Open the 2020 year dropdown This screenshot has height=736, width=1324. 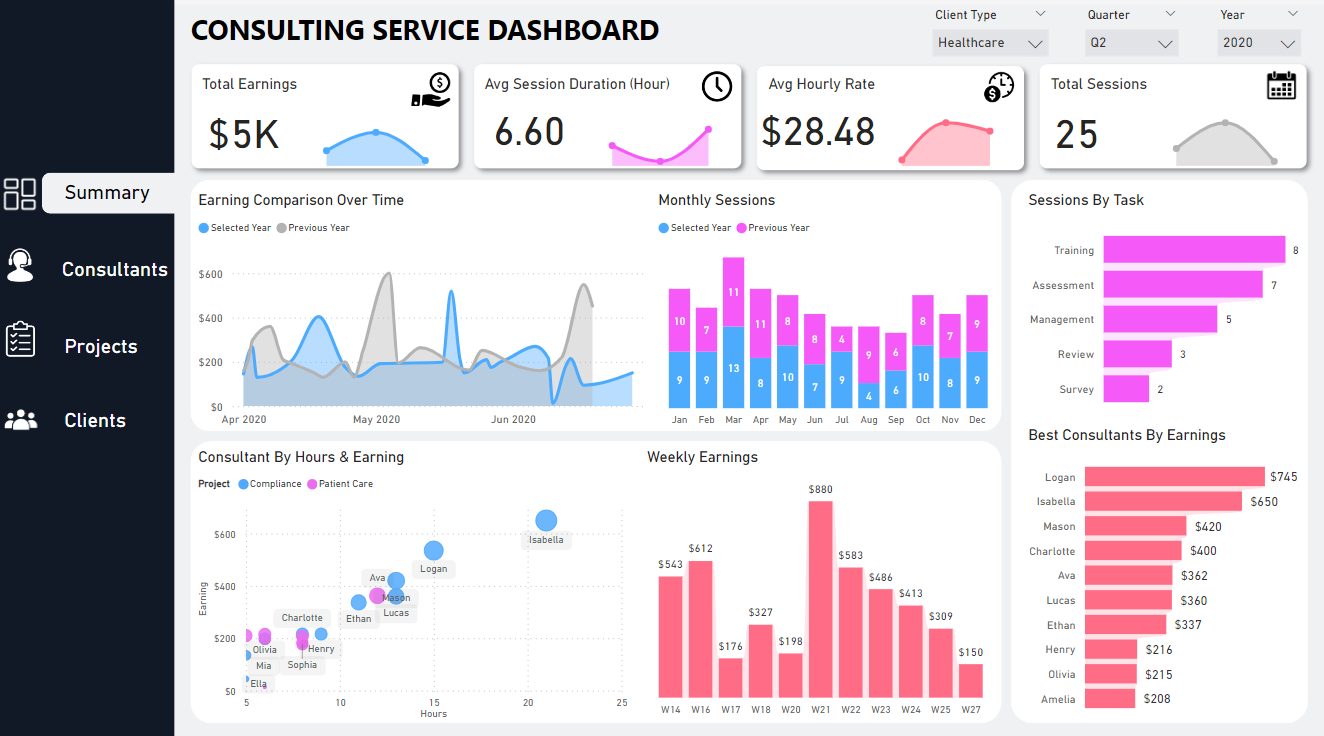coord(1259,43)
